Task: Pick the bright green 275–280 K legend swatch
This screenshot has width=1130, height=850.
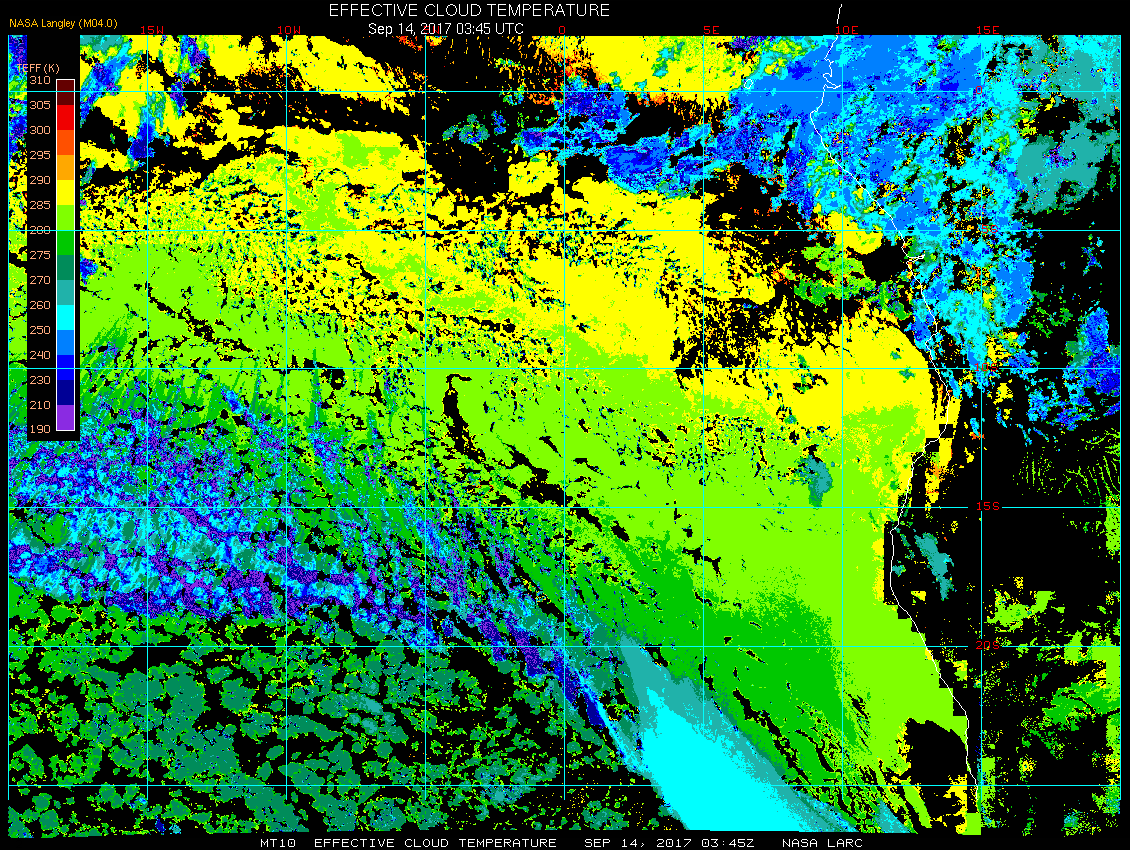Action: click(x=66, y=242)
